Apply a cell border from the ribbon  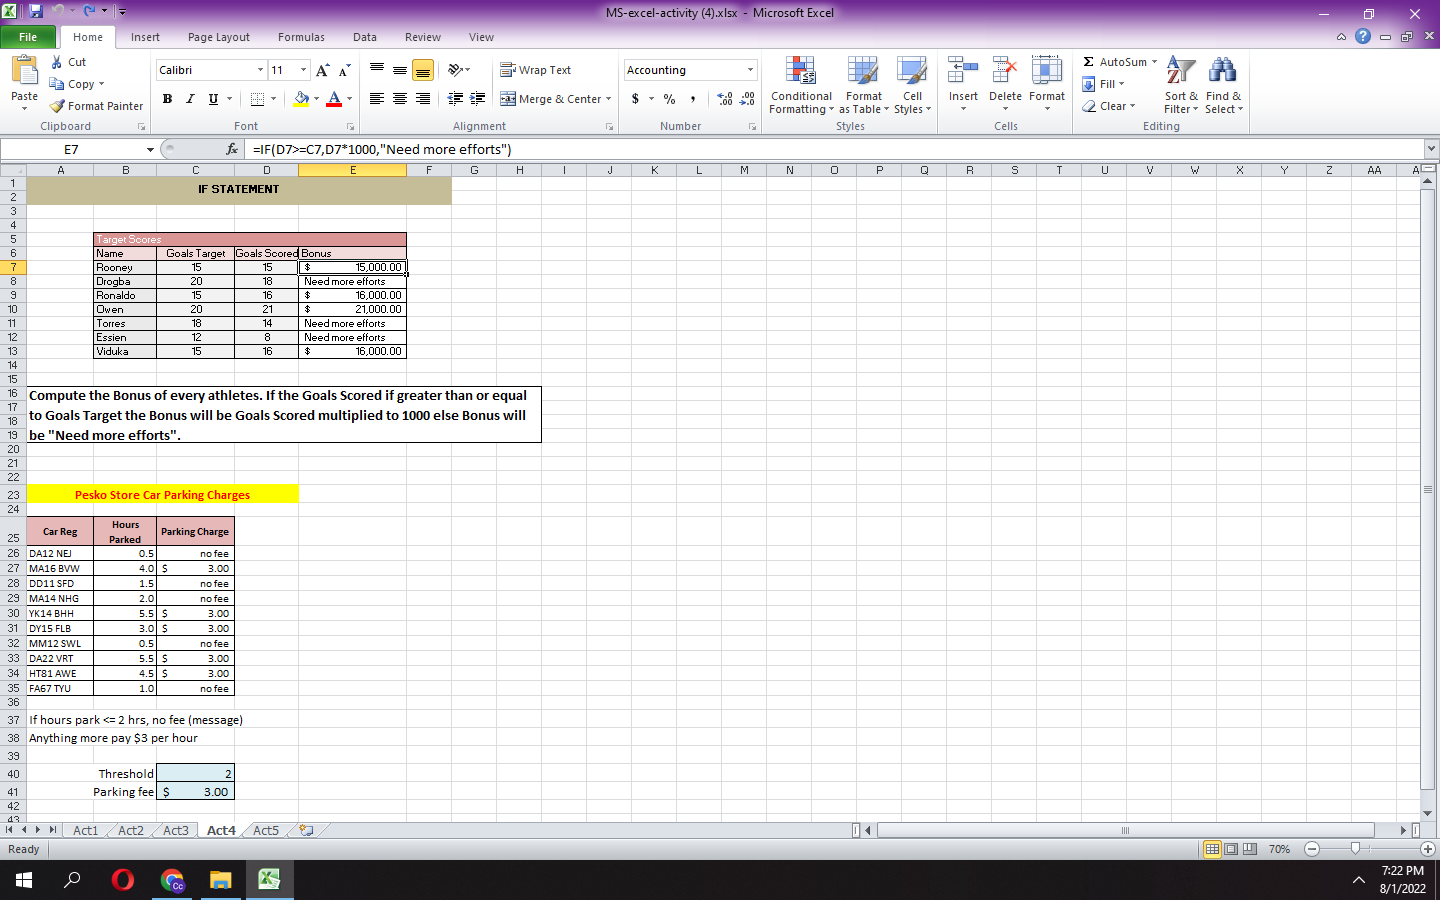pos(257,99)
